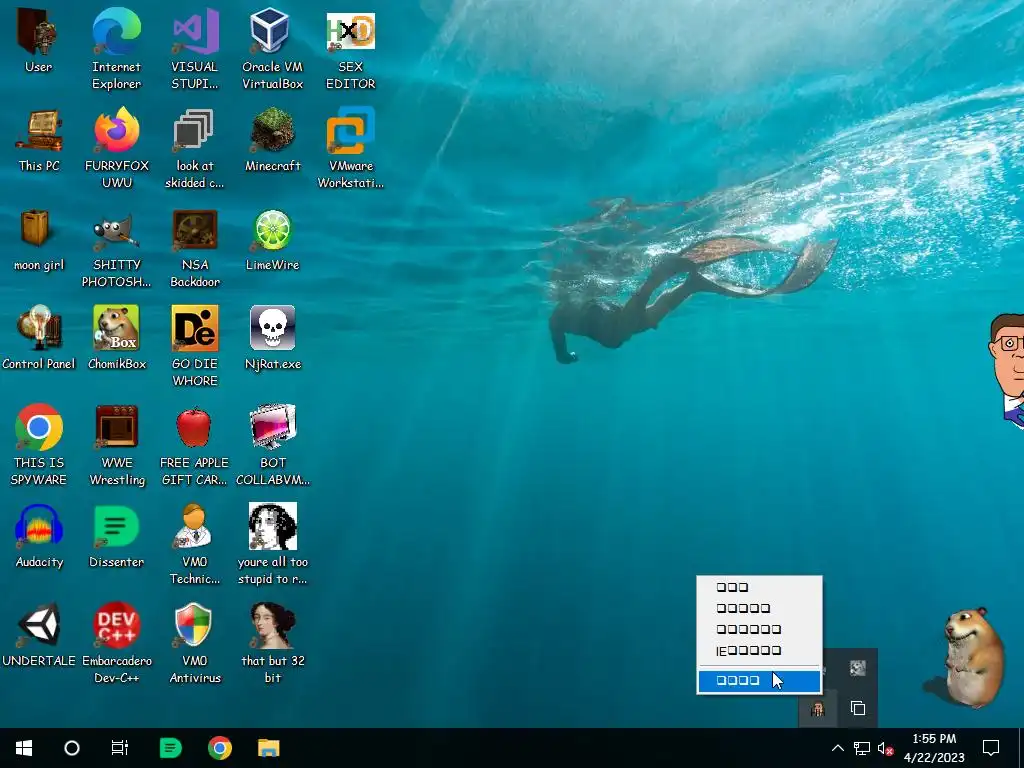Select the NjRat.exe skull icon
The height and width of the screenshot is (768, 1024).
272,338
